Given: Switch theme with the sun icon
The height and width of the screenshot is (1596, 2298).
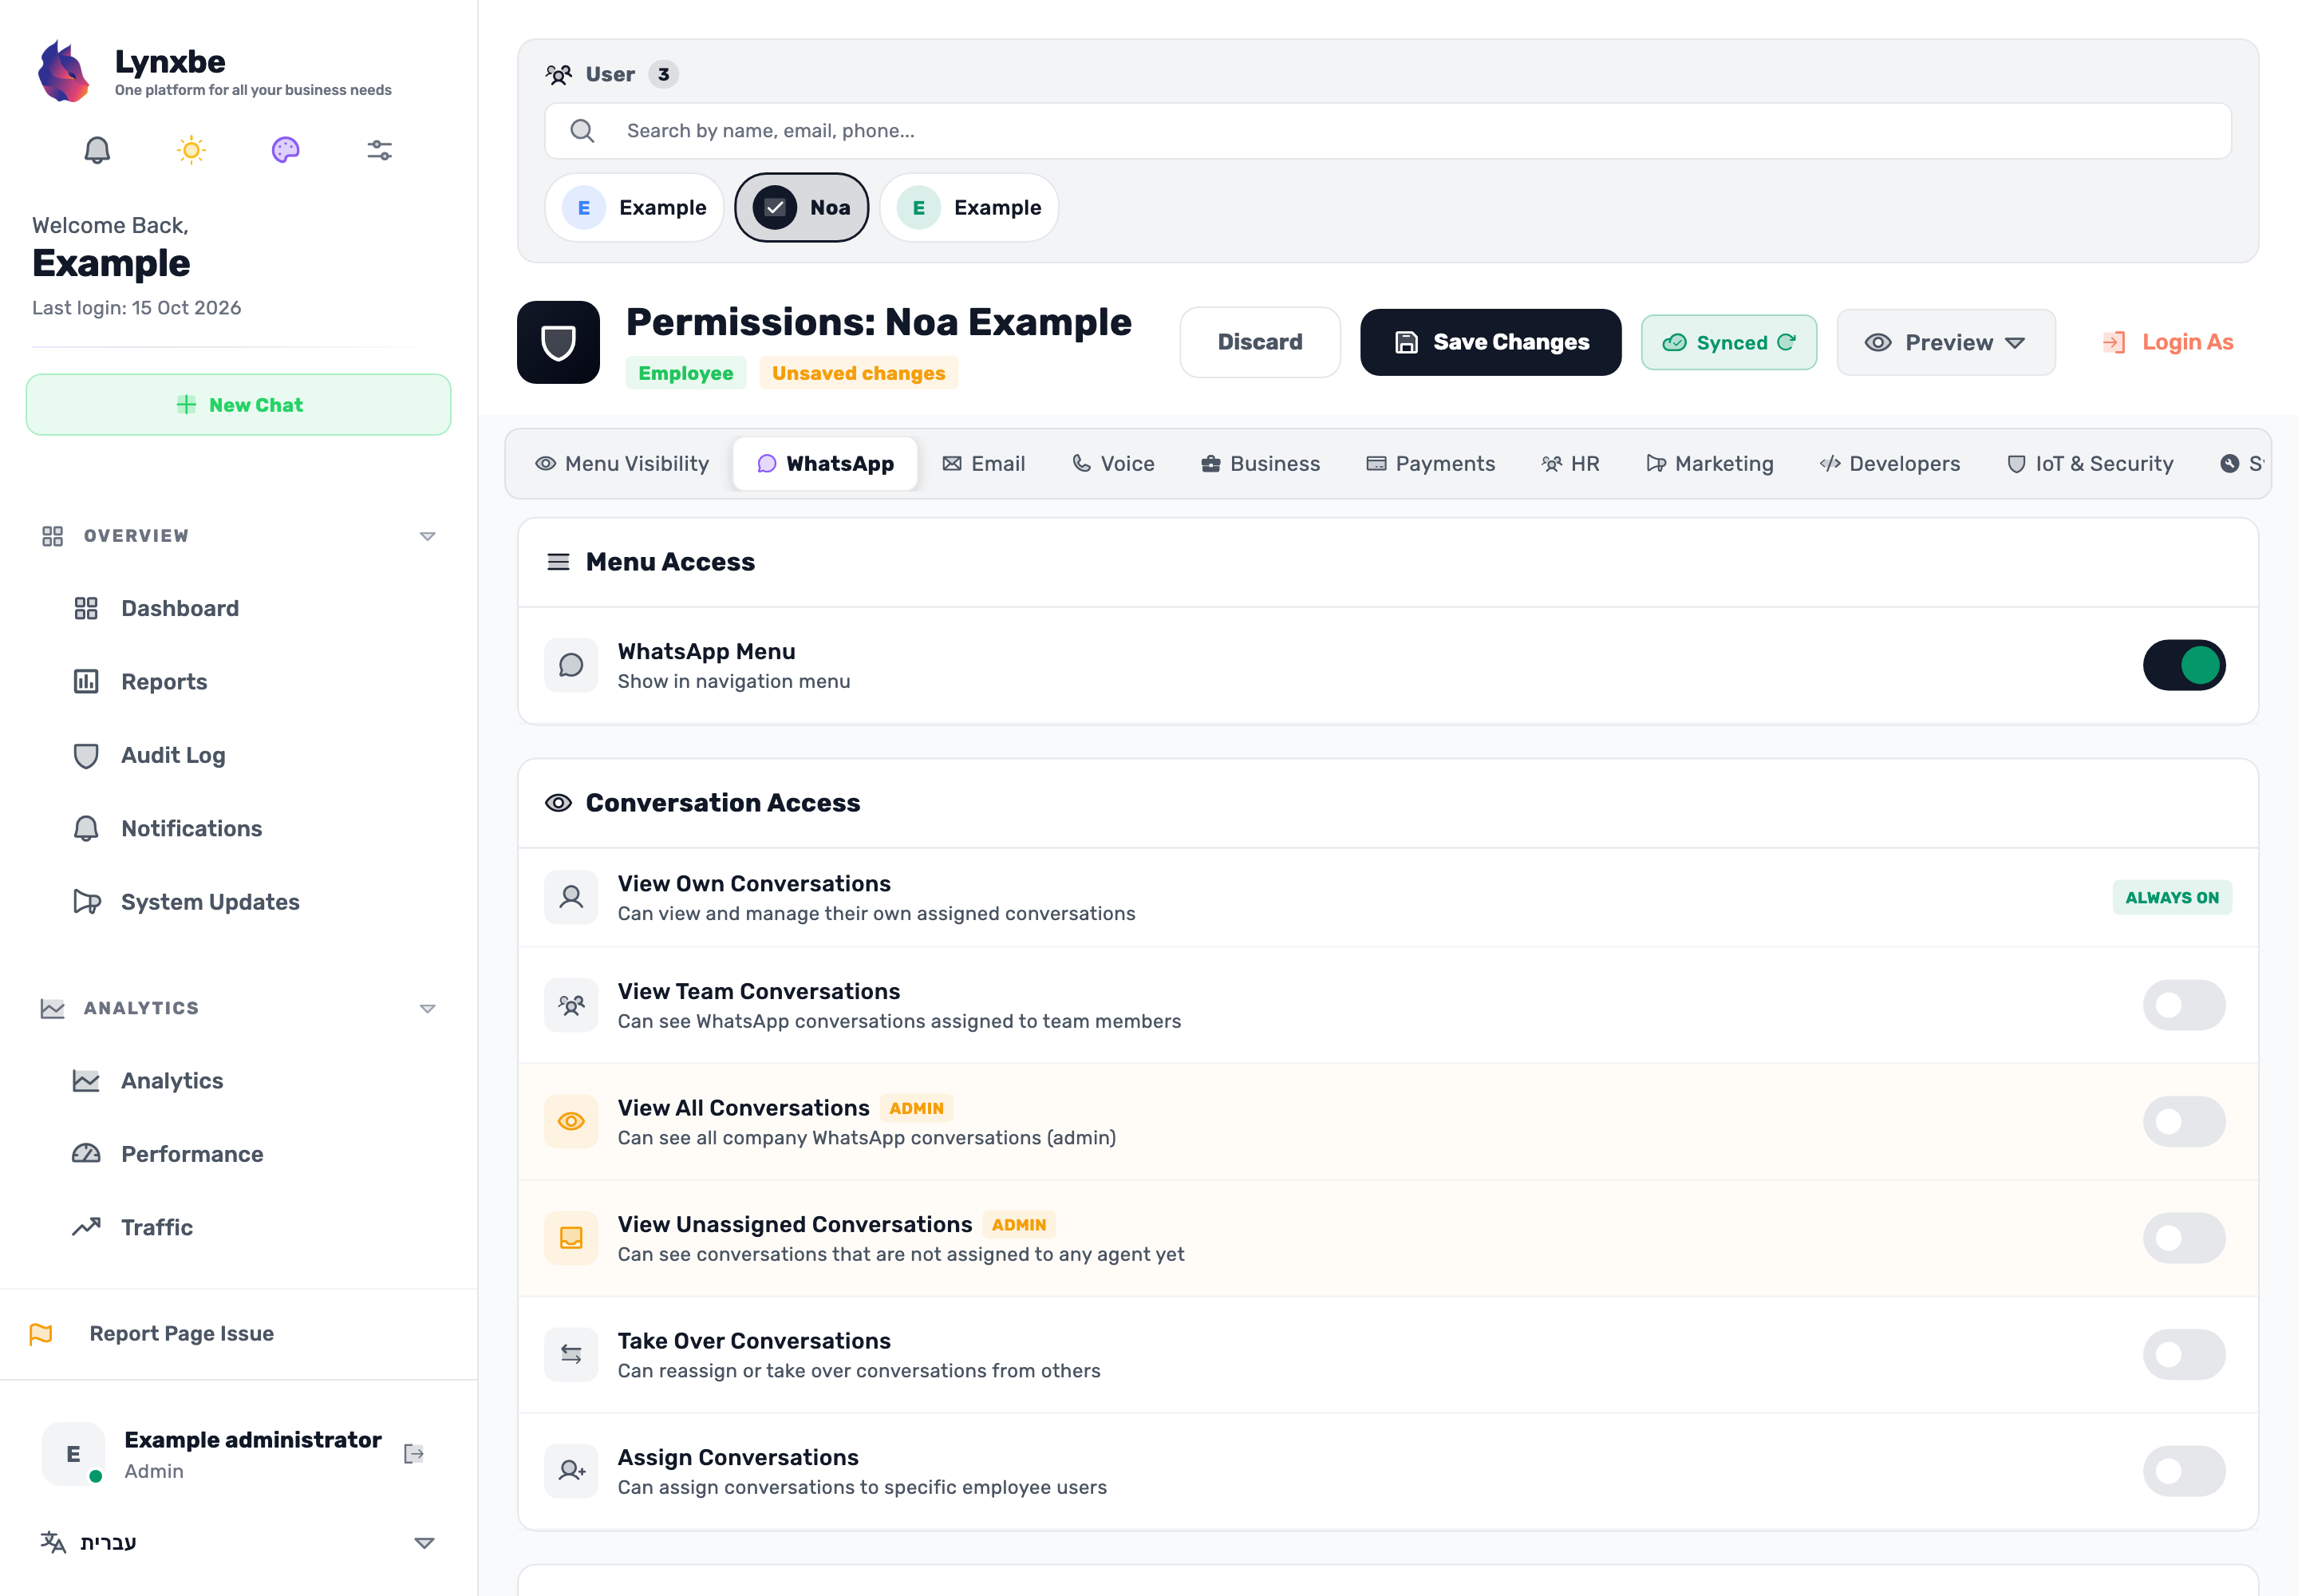Looking at the screenshot, I should coord(191,150).
